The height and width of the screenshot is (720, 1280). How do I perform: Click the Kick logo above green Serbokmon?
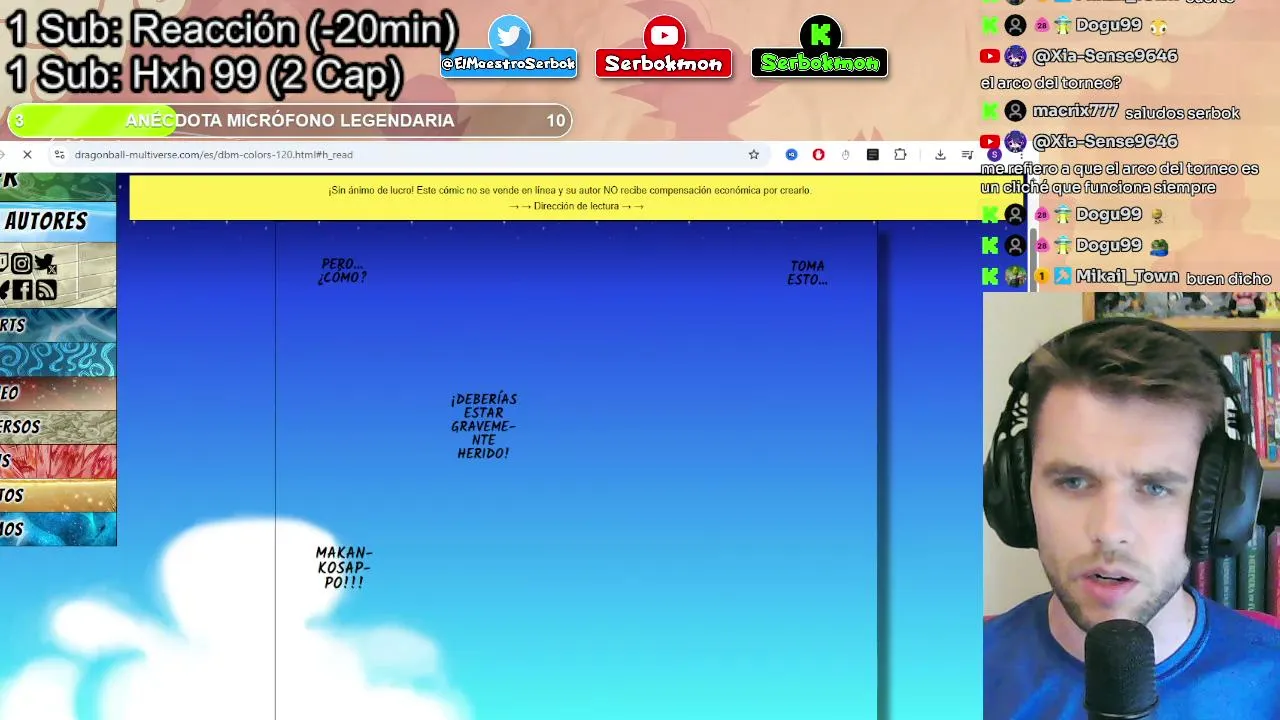(x=820, y=37)
